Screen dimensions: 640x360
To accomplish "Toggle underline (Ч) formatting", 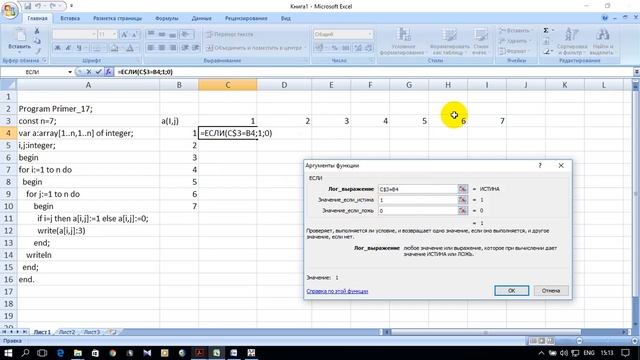I will coord(79,48).
